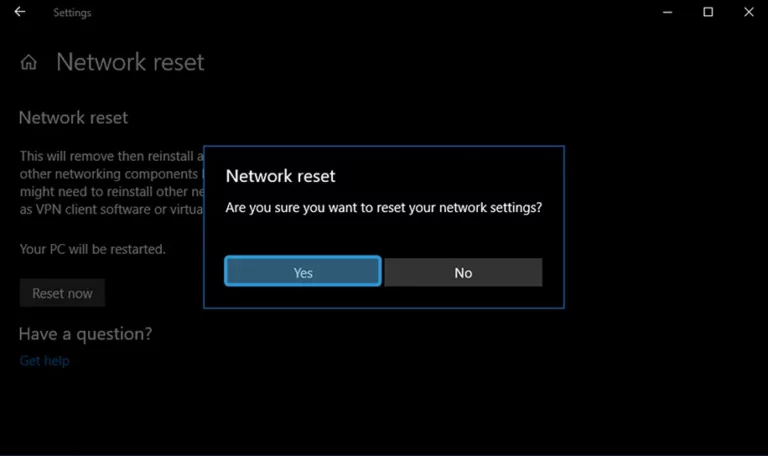Go back using the arrow icon

pos(20,12)
